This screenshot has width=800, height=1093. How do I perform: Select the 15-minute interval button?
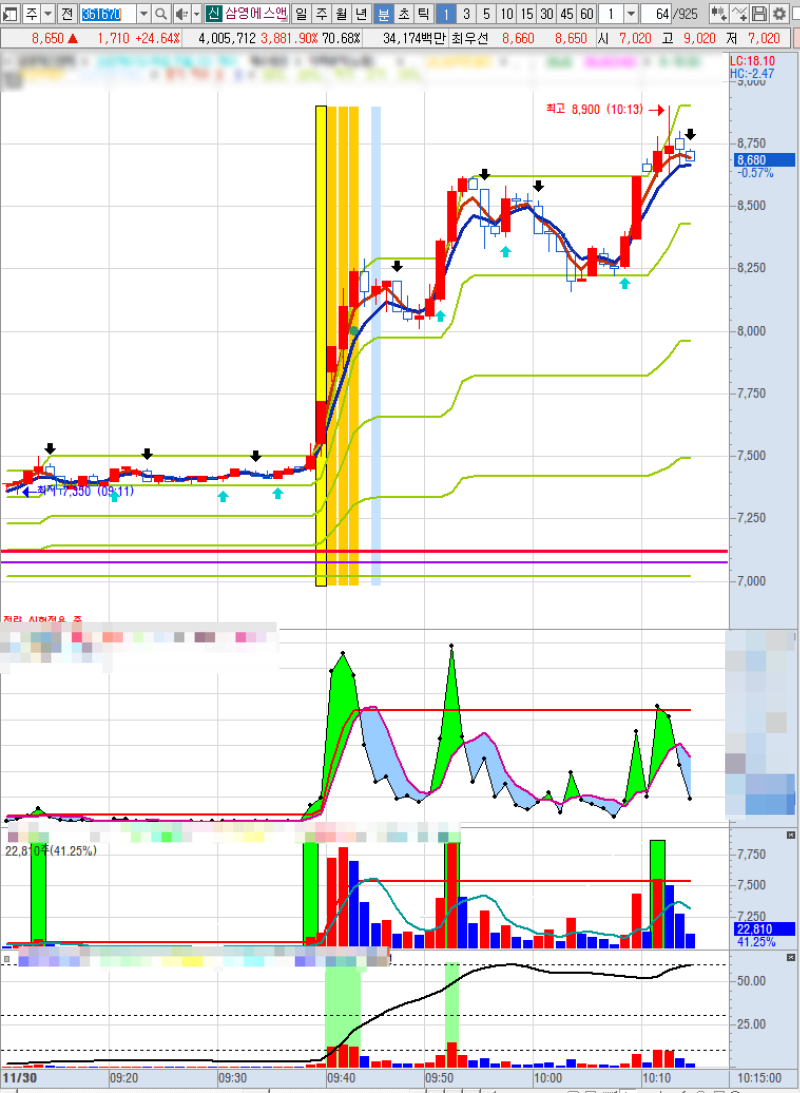[527, 13]
